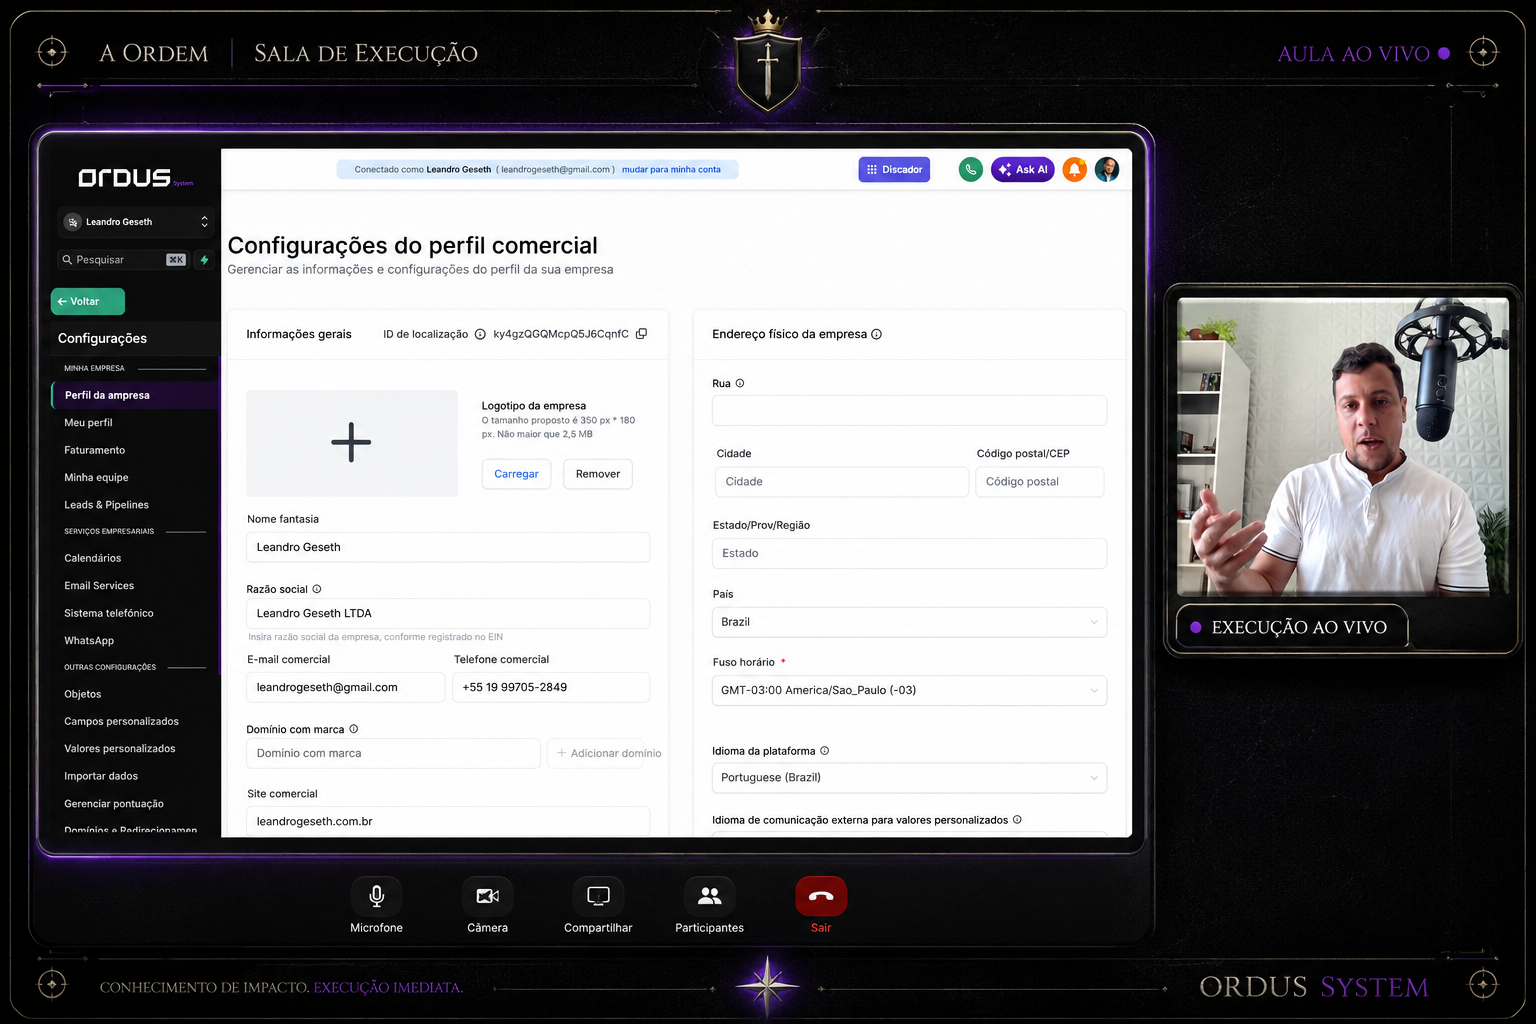Click the Remover logo button
1536x1024 pixels.
(x=598, y=474)
